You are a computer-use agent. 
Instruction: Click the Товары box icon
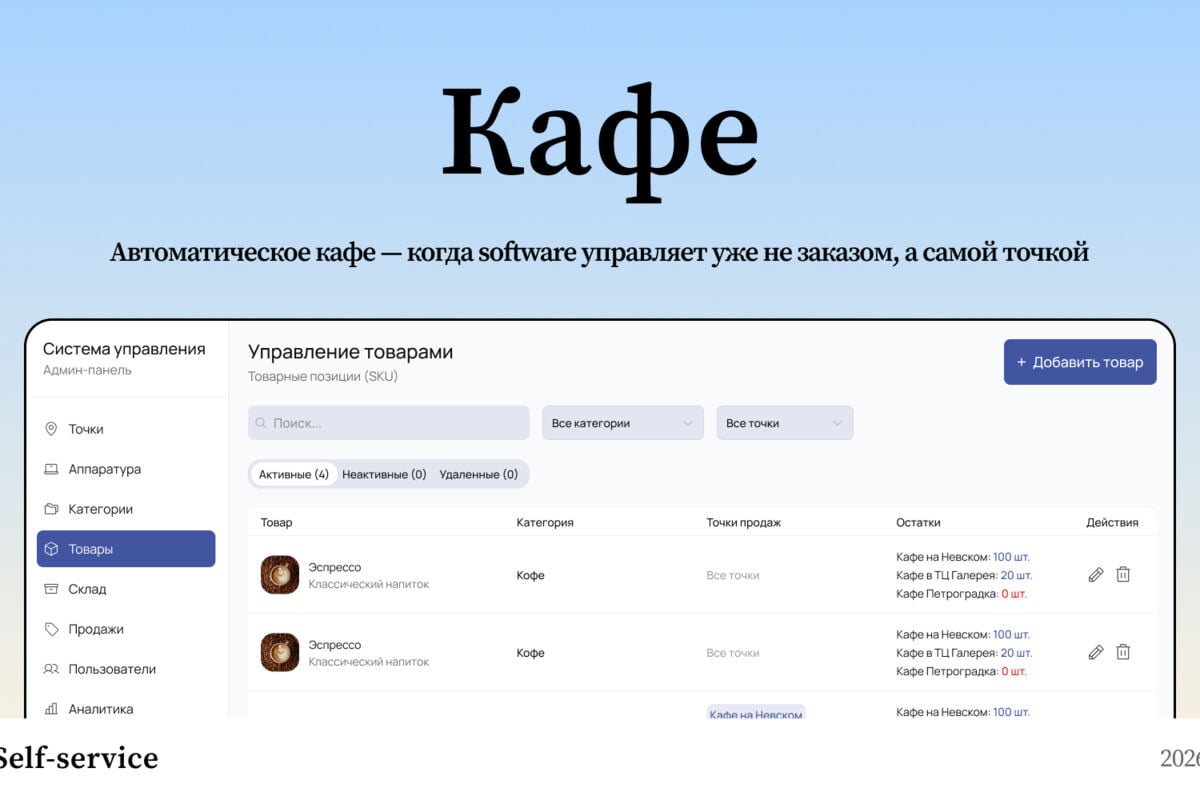pos(51,549)
